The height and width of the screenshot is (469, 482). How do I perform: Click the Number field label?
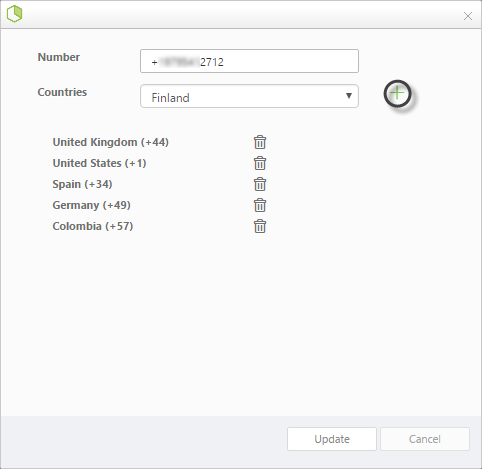(59, 57)
